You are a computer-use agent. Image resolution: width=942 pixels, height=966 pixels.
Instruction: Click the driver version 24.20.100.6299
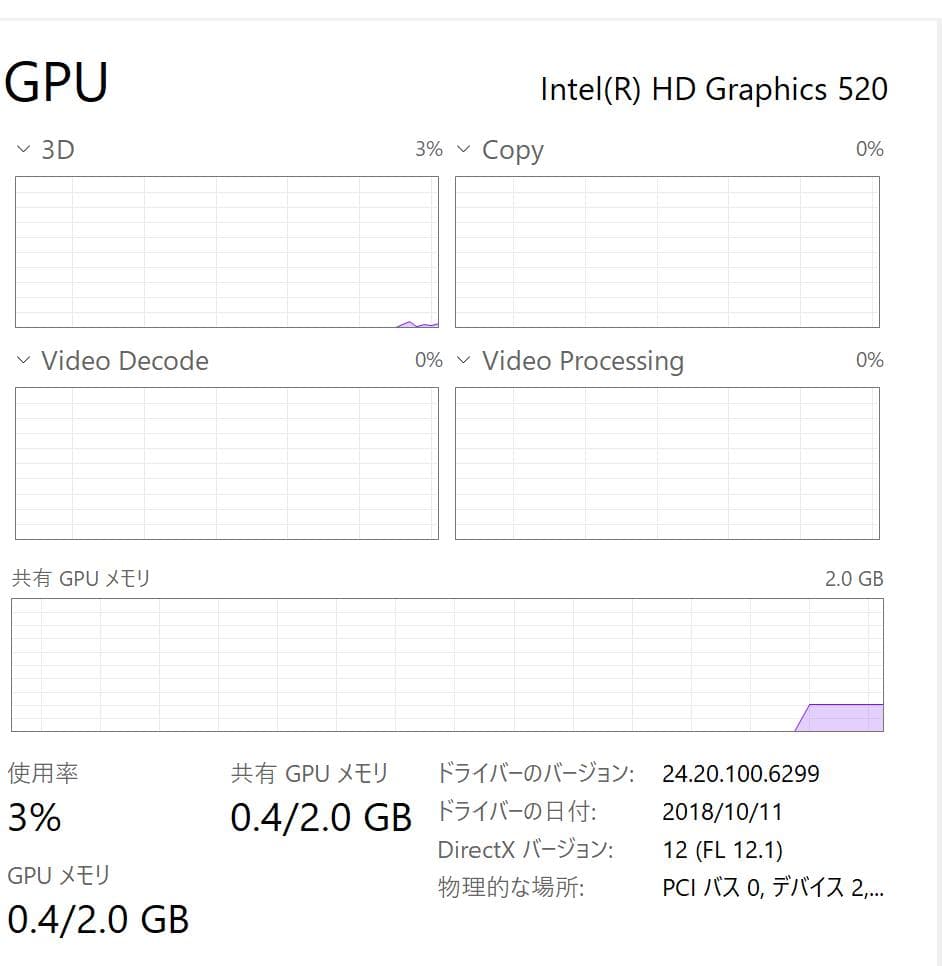(741, 773)
